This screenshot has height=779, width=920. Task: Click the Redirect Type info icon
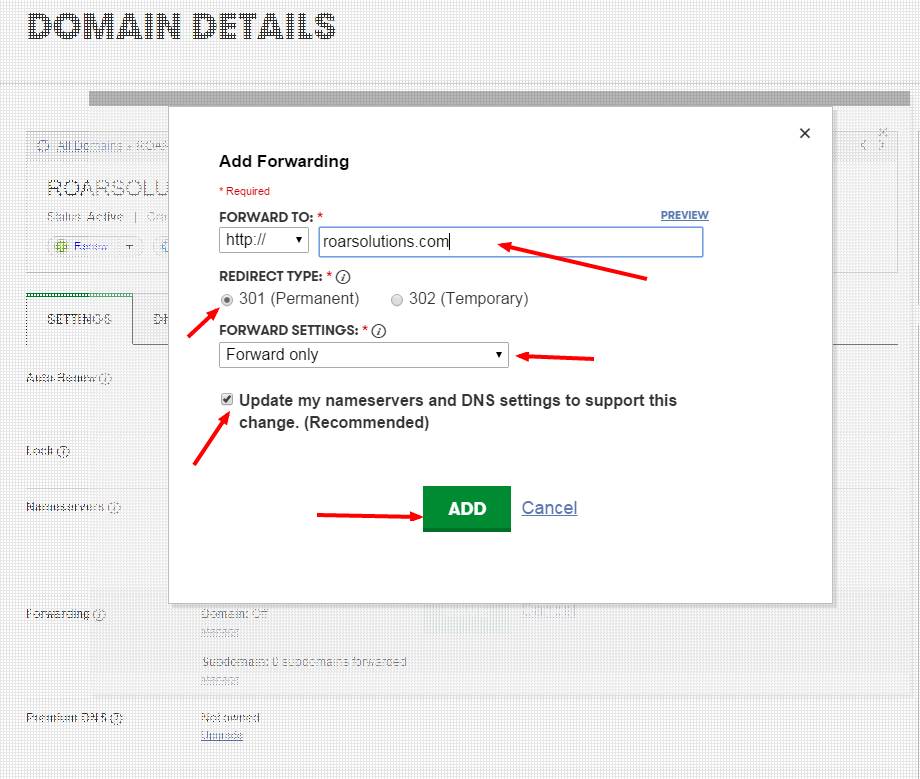pyautogui.click(x=343, y=277)
